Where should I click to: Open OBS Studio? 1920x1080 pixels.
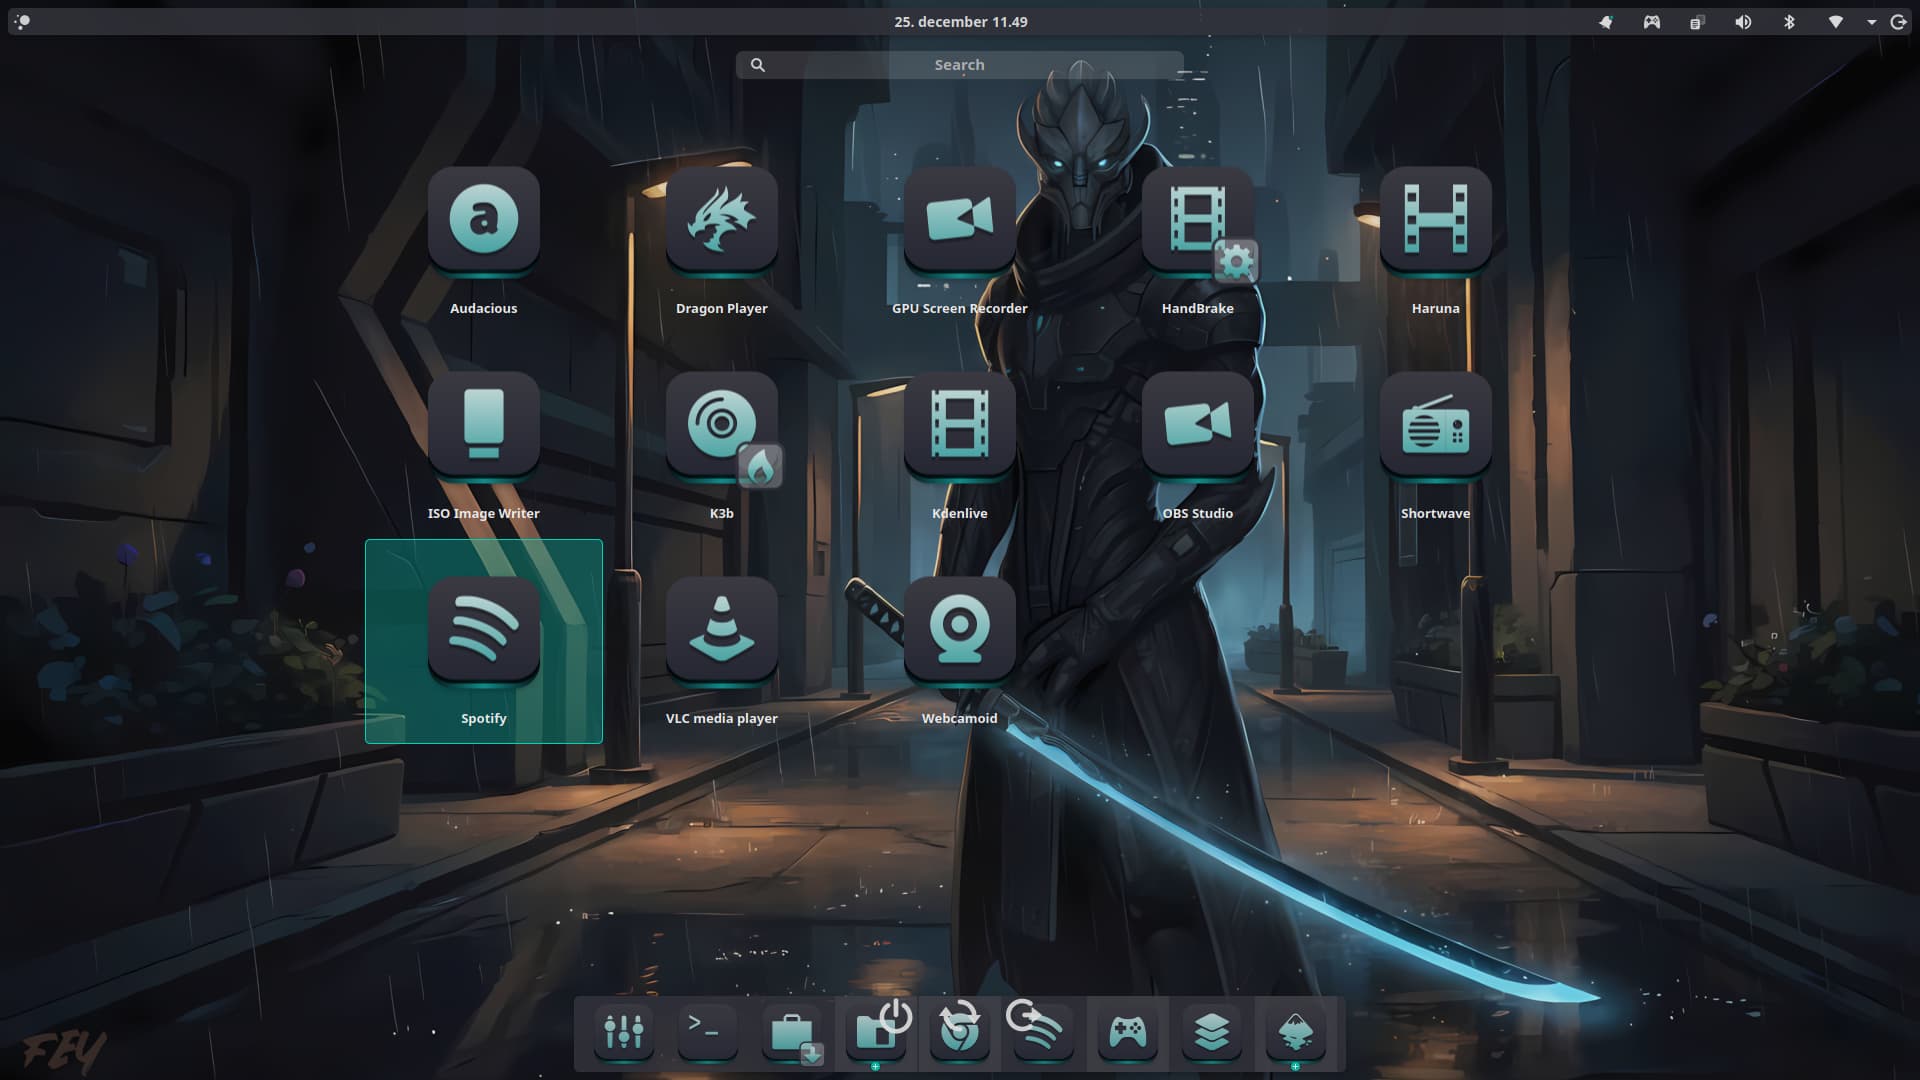(1197, 424)
